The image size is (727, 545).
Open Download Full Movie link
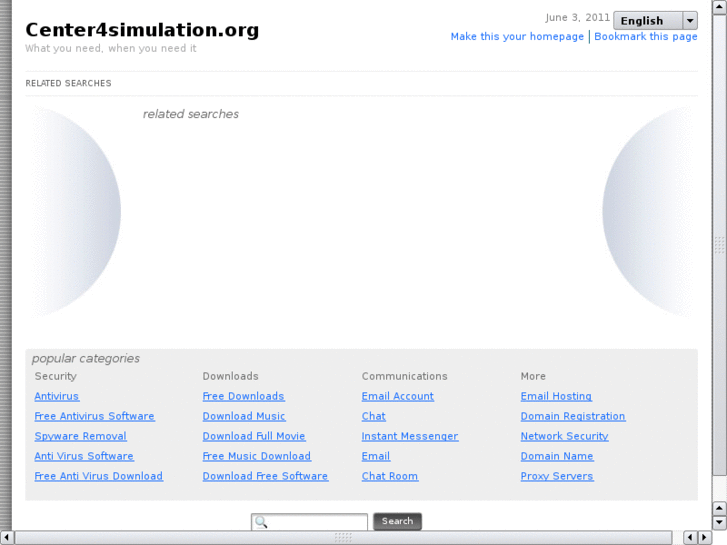(x=254, y=436)
